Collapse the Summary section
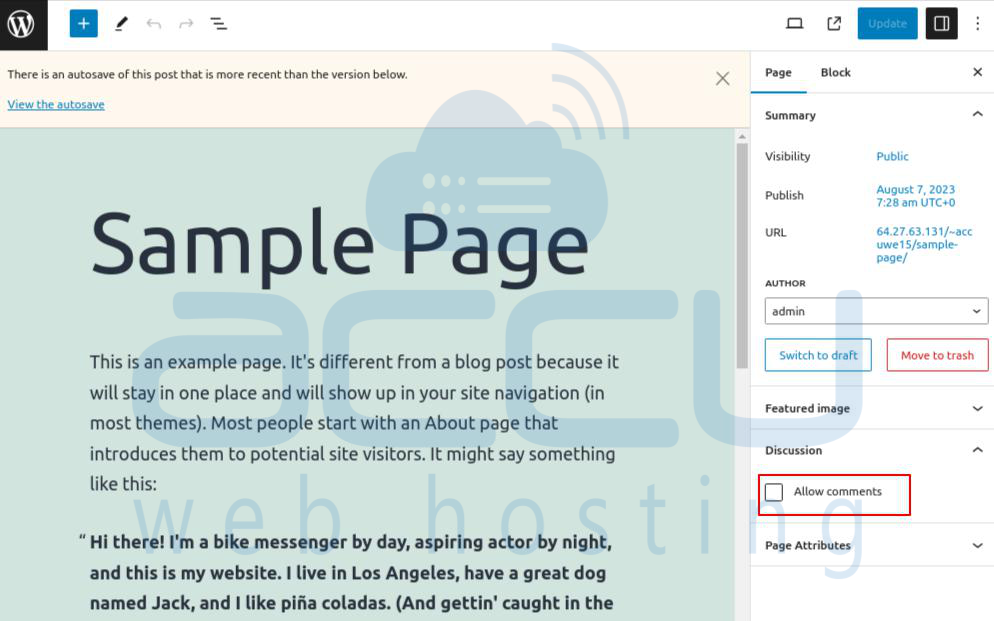Screen dimensions: 994x621 (977, 115)
